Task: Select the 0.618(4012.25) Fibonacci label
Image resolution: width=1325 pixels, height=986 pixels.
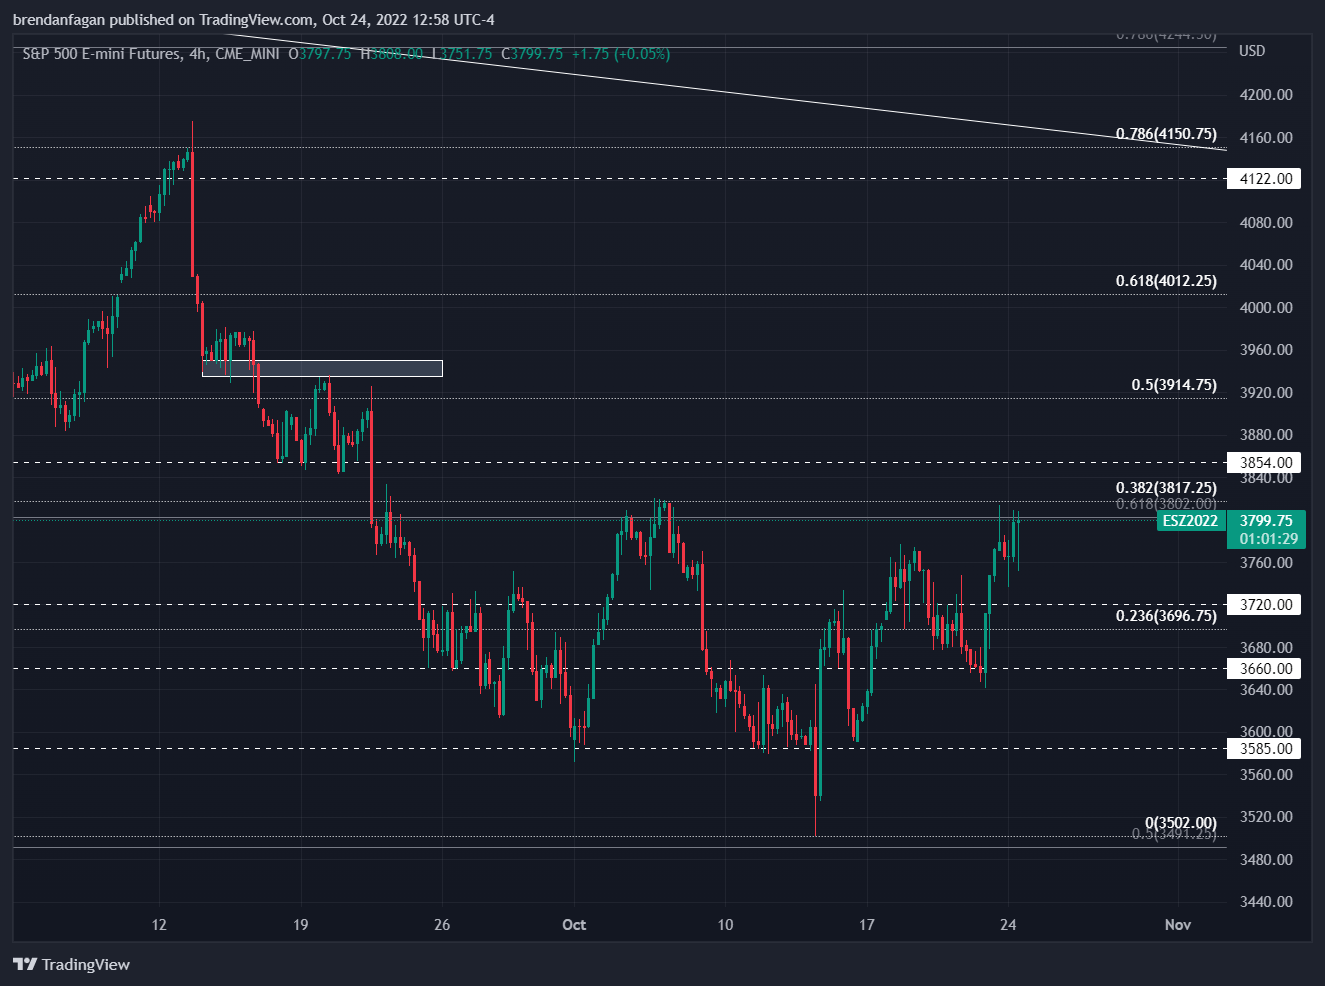Action: click(1166, 281)
